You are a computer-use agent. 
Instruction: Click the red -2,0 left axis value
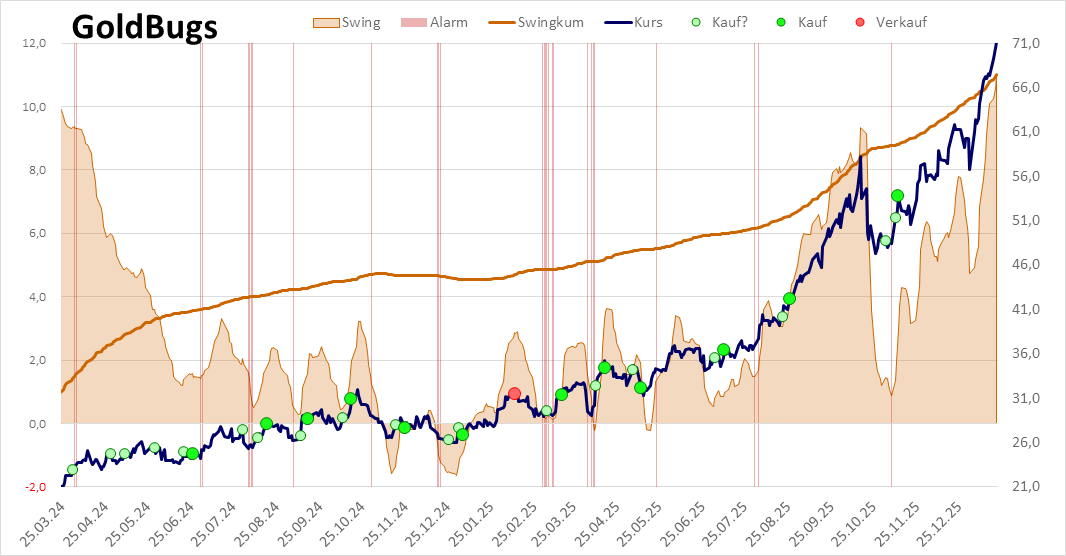[34, 487]
